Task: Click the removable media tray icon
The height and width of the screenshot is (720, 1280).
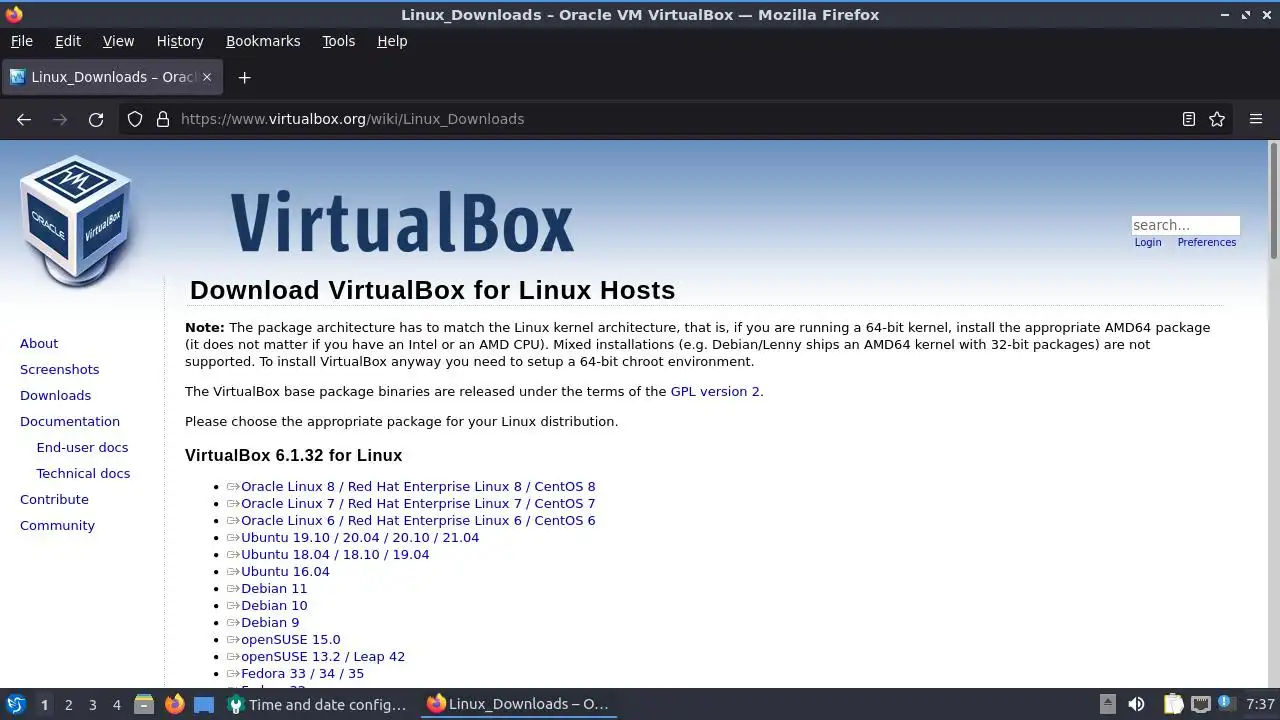Action: [x=1107, y=704]
